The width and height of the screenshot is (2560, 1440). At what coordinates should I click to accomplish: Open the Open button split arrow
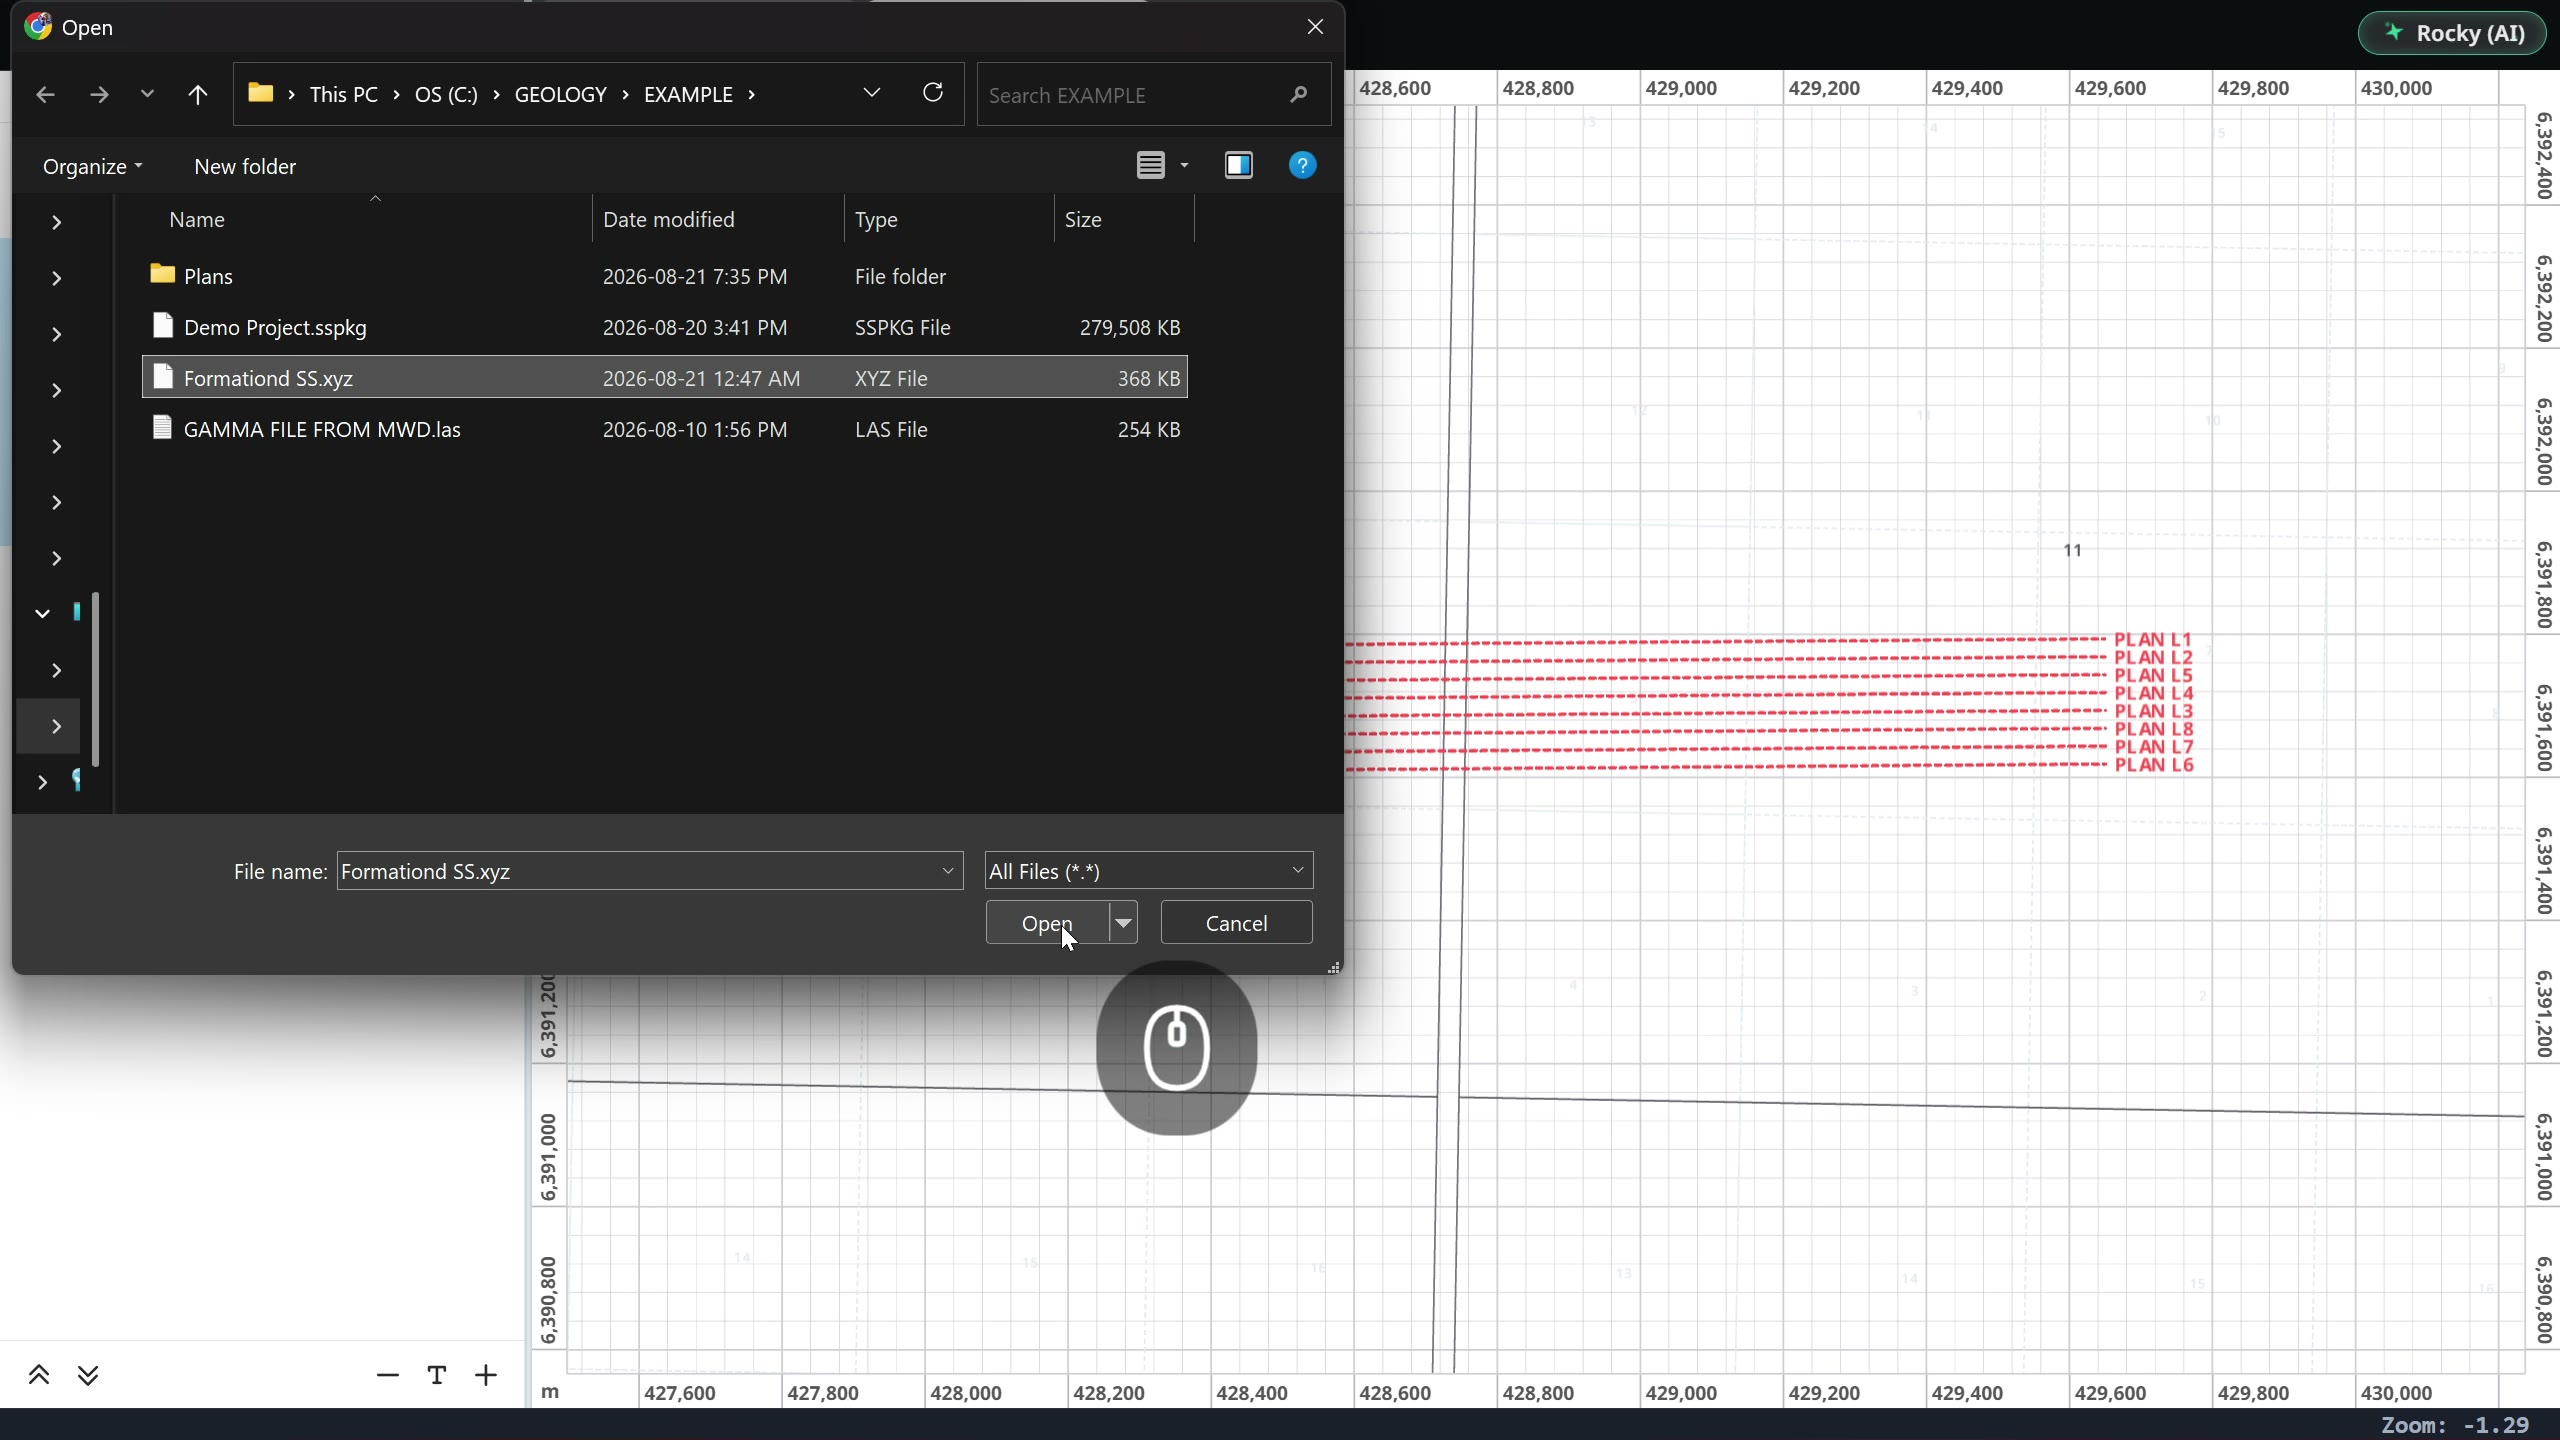(x=1124, y=922)
